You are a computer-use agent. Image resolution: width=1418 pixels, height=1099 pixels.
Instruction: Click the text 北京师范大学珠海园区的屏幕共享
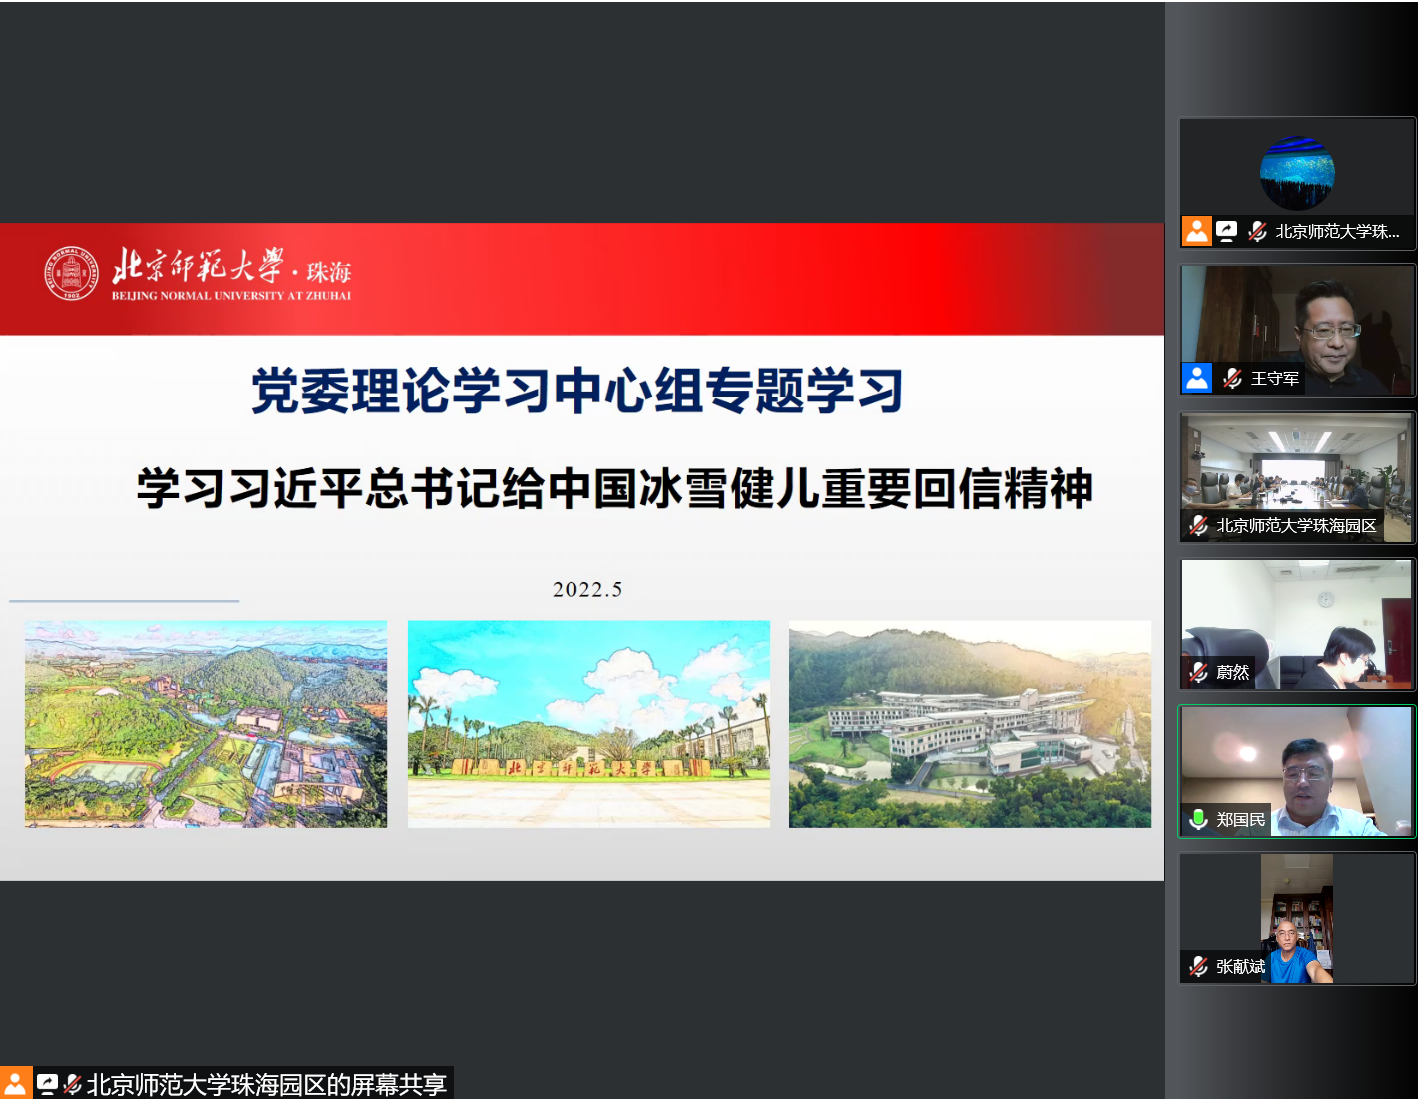tap(266, 1084)
